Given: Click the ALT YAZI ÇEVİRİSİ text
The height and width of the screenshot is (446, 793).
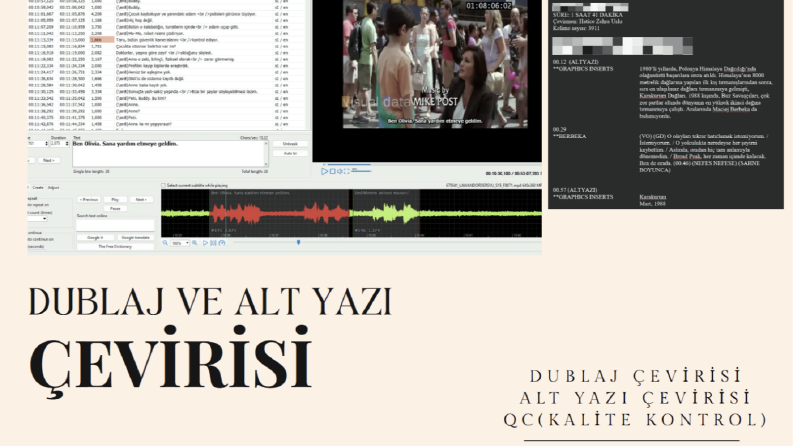Looking at the screenshot, I should (x=635, y=398).
